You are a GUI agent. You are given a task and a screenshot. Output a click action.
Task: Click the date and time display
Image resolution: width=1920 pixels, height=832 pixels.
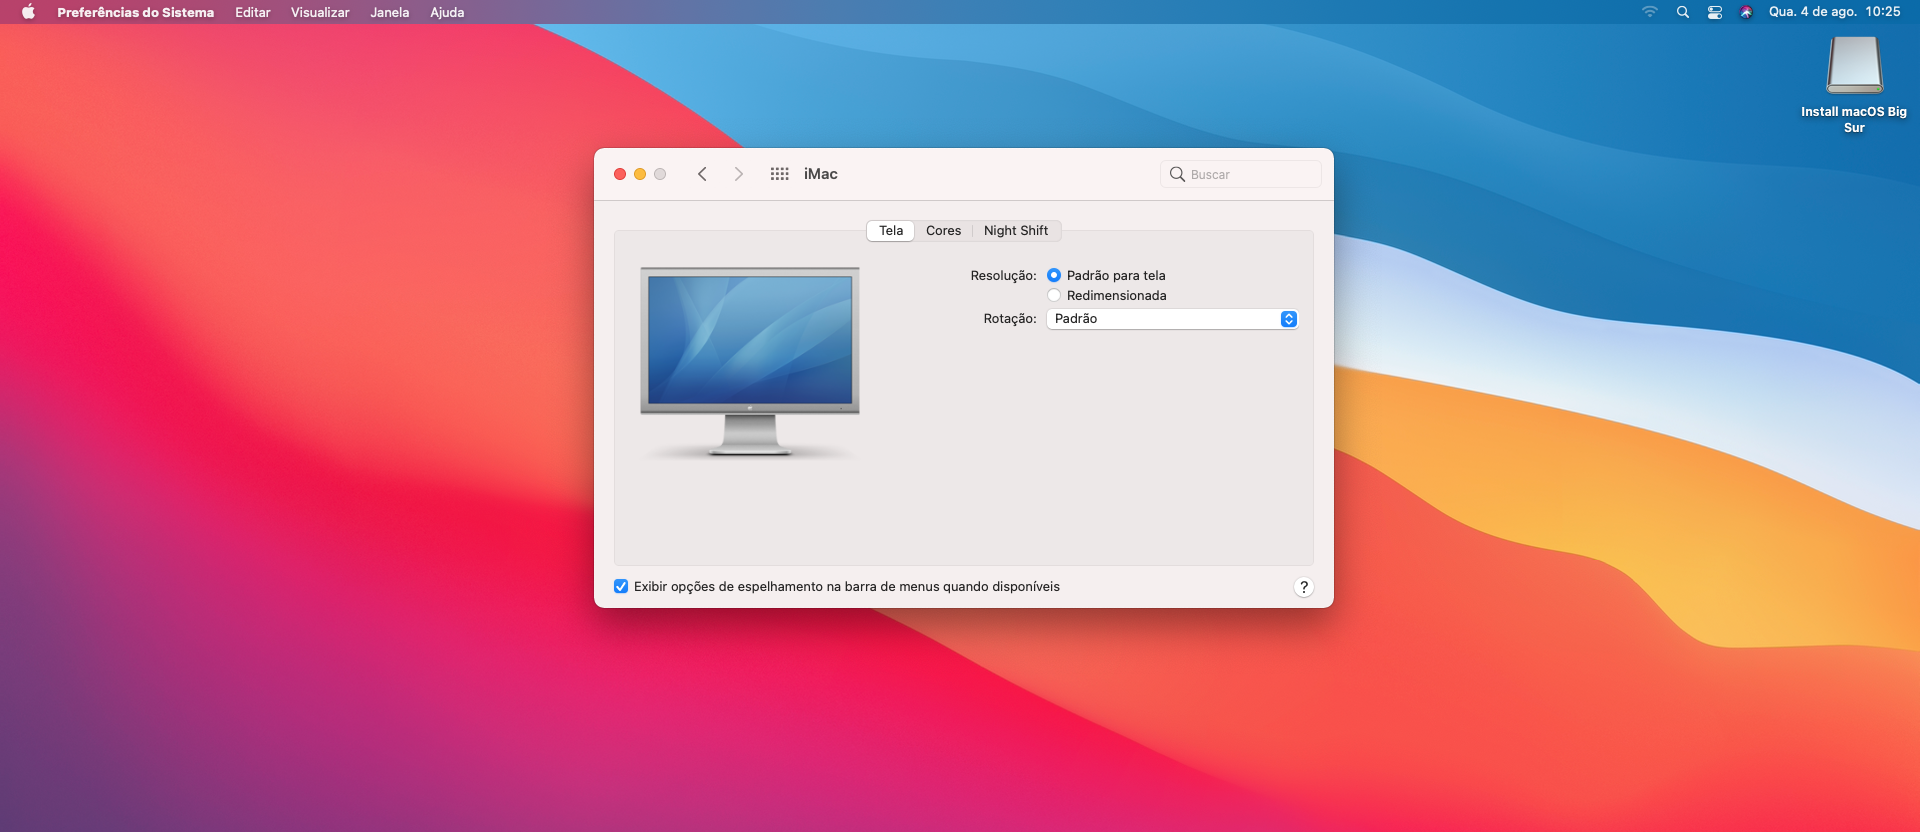[1834, 12]
